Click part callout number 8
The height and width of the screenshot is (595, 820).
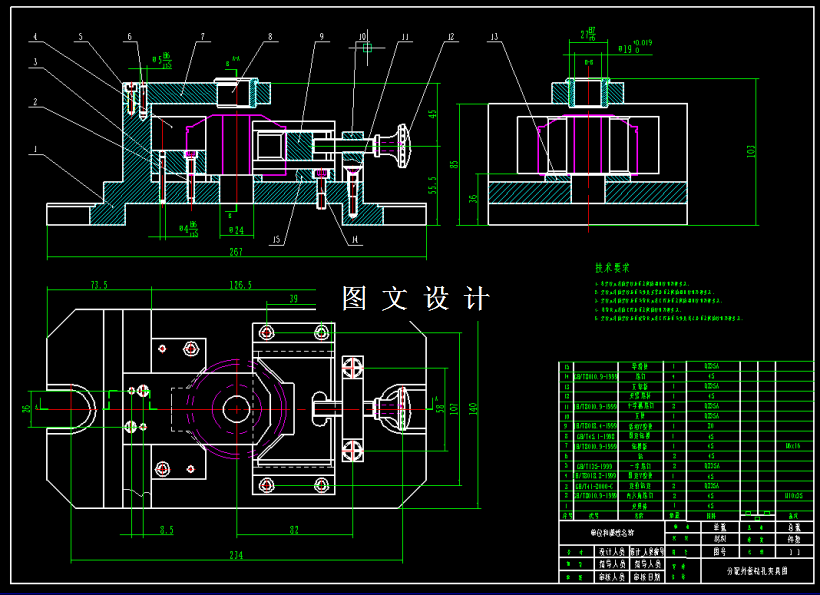[270, 37]
